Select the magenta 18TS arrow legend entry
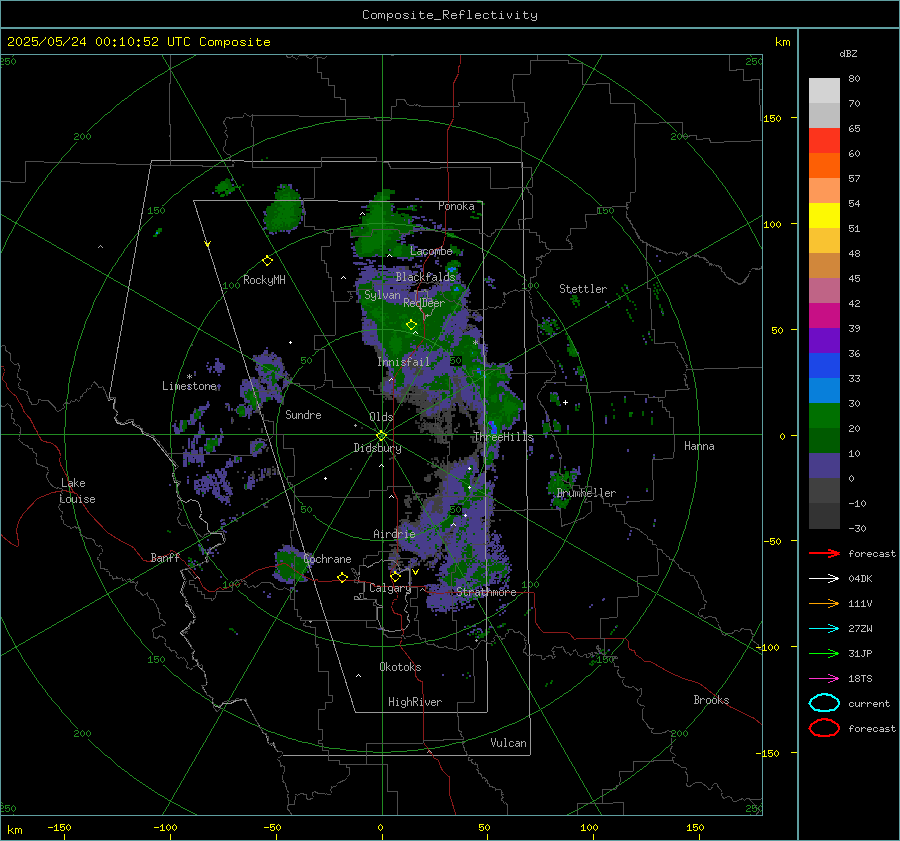 tap(824, 679)
